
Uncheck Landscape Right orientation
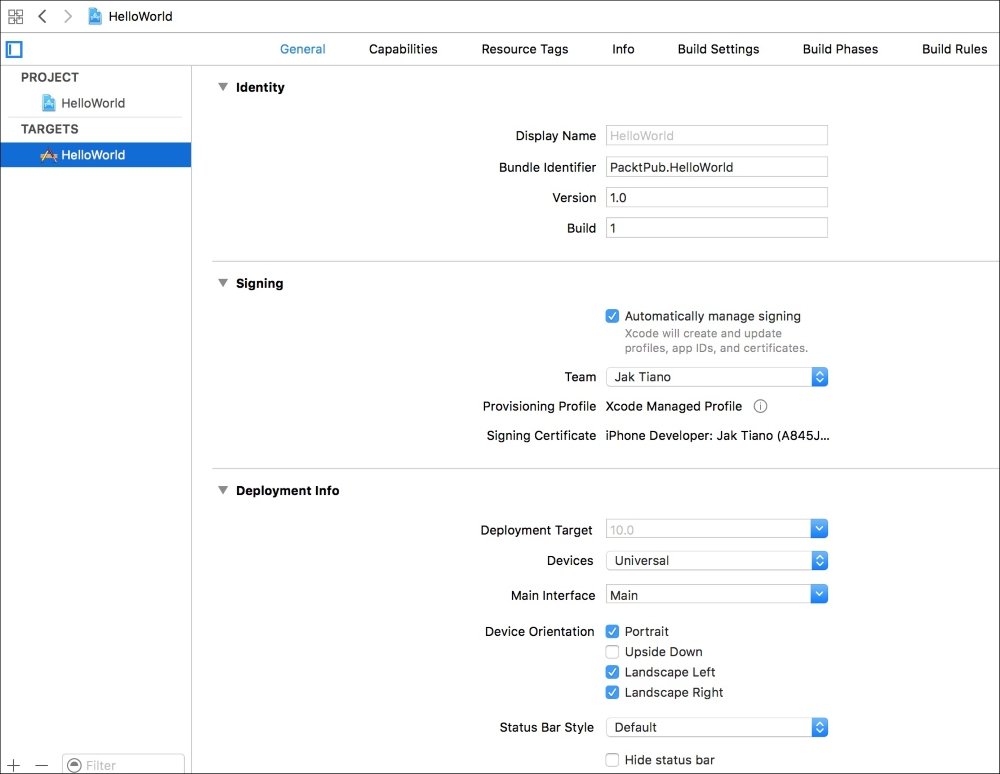tap(612, 692)
